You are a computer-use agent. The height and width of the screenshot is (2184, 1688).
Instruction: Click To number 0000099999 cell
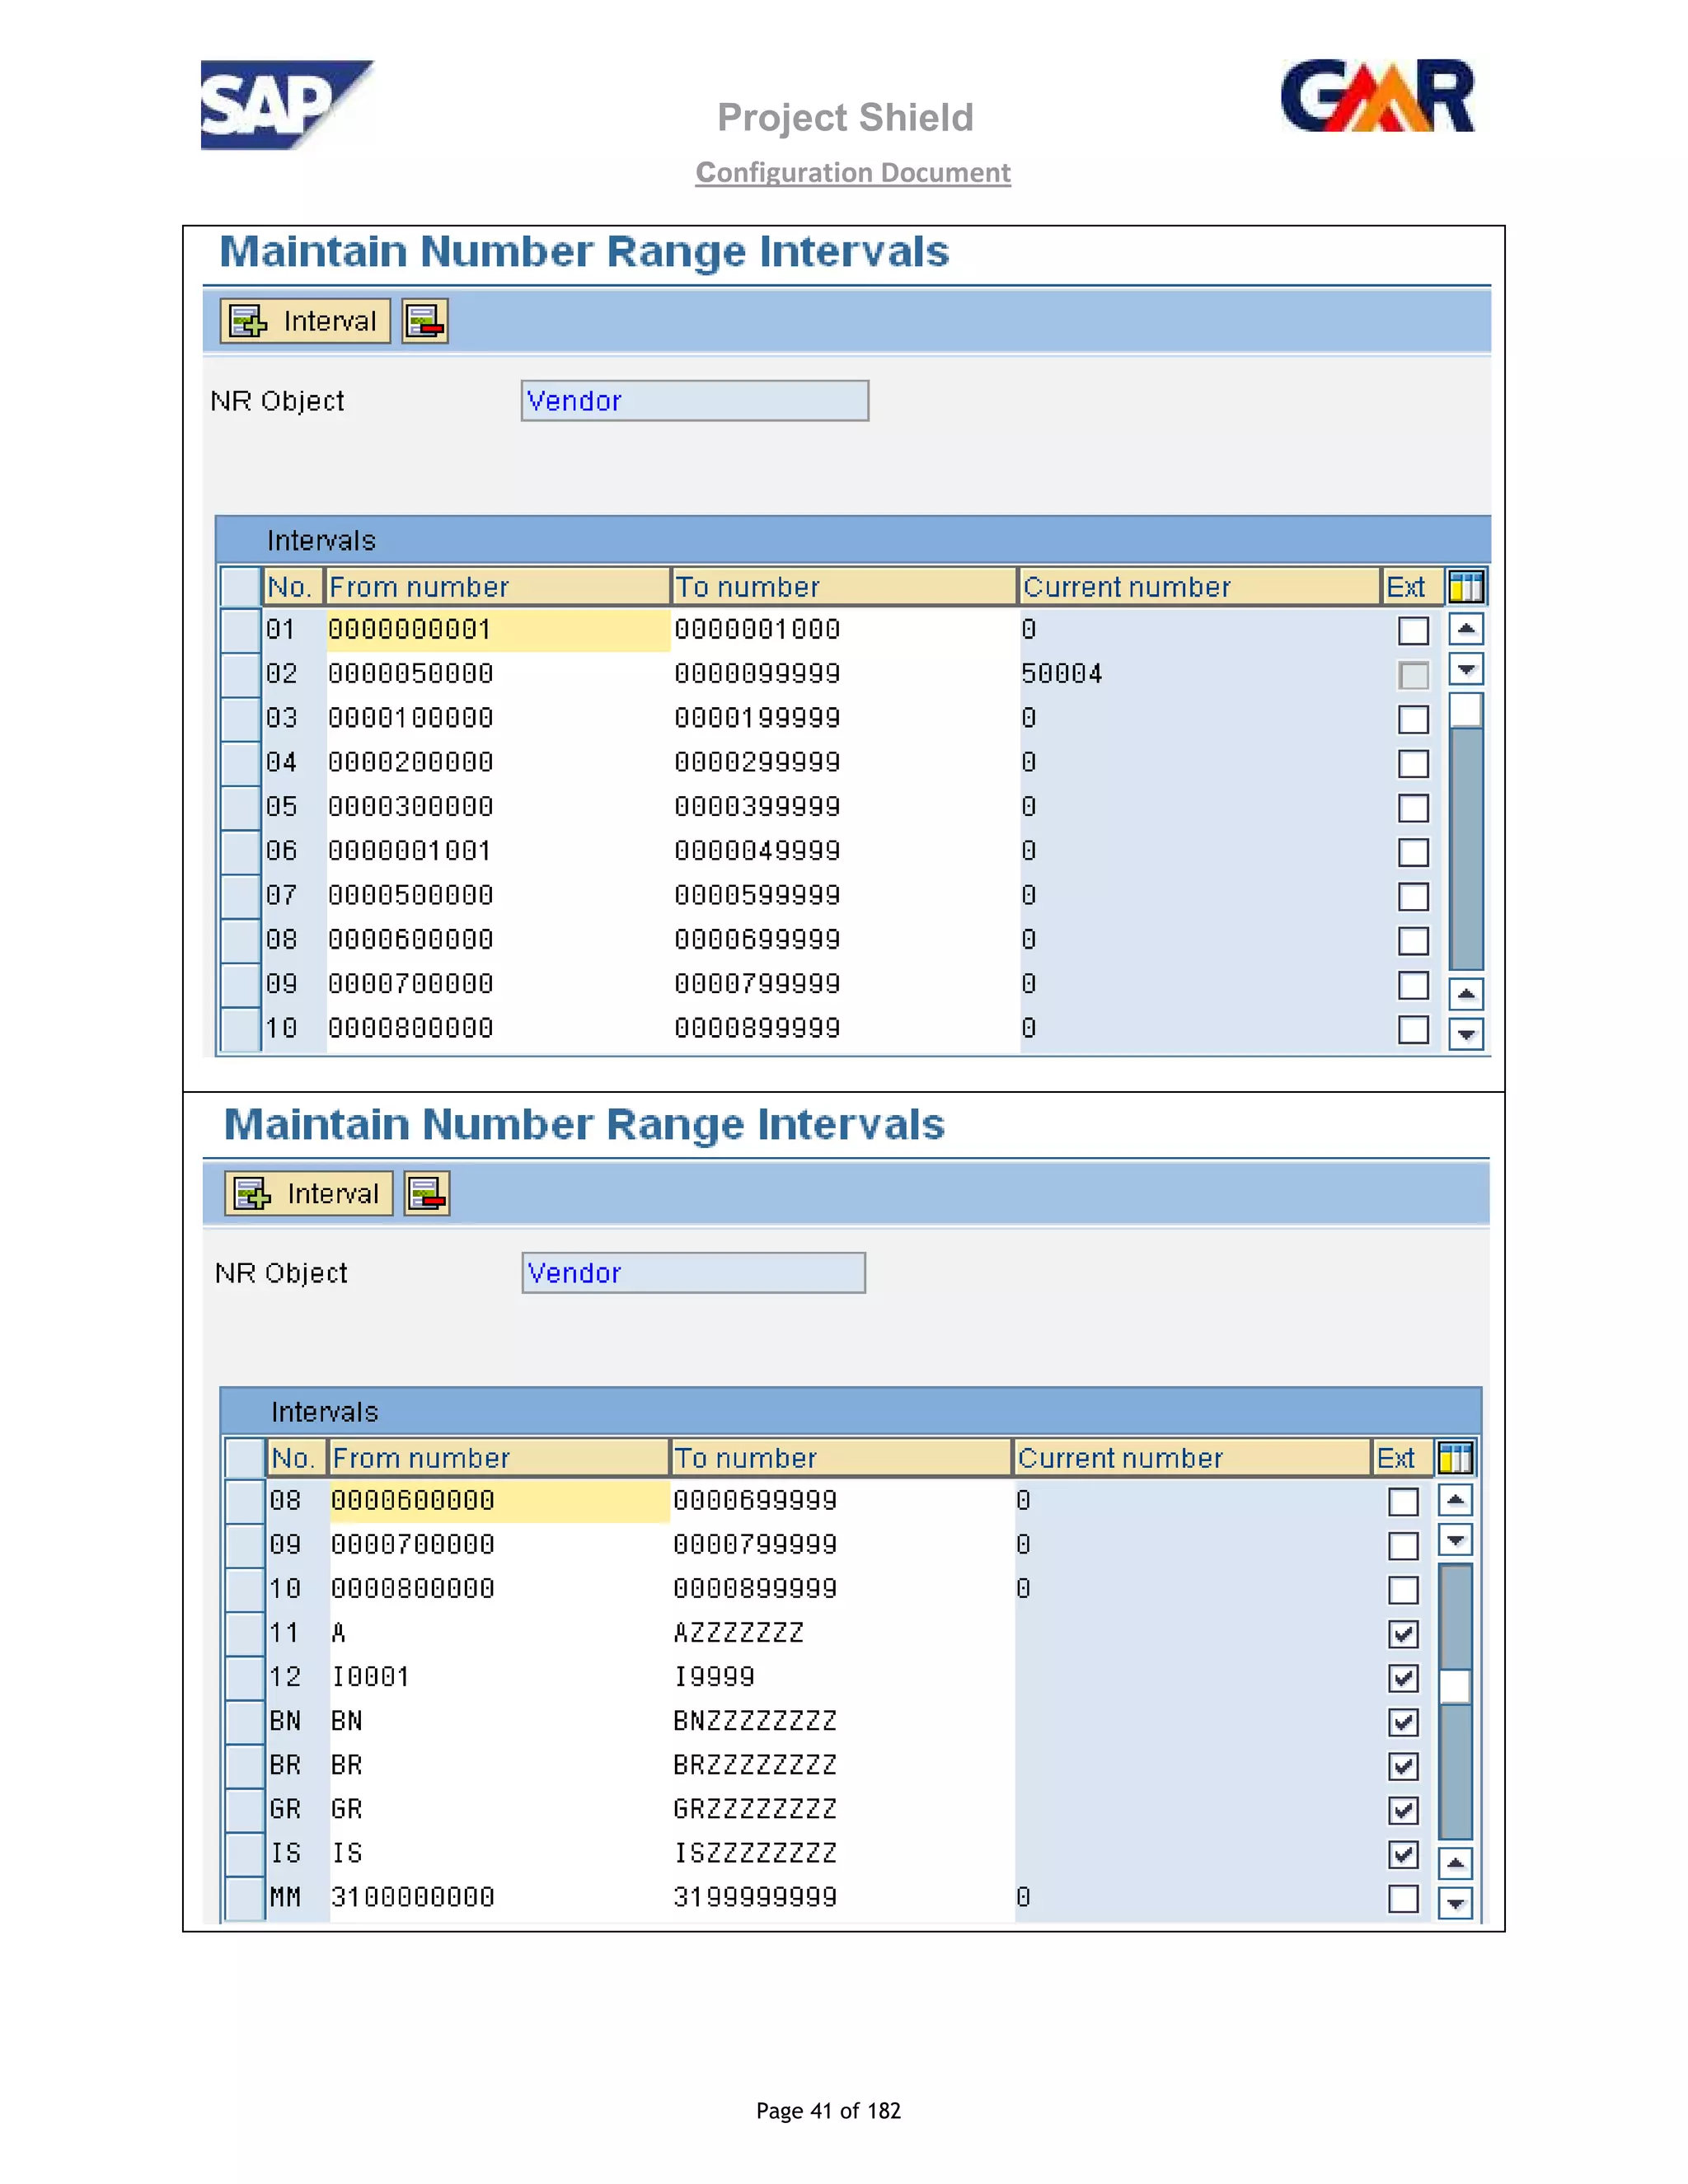coord(845,675)
